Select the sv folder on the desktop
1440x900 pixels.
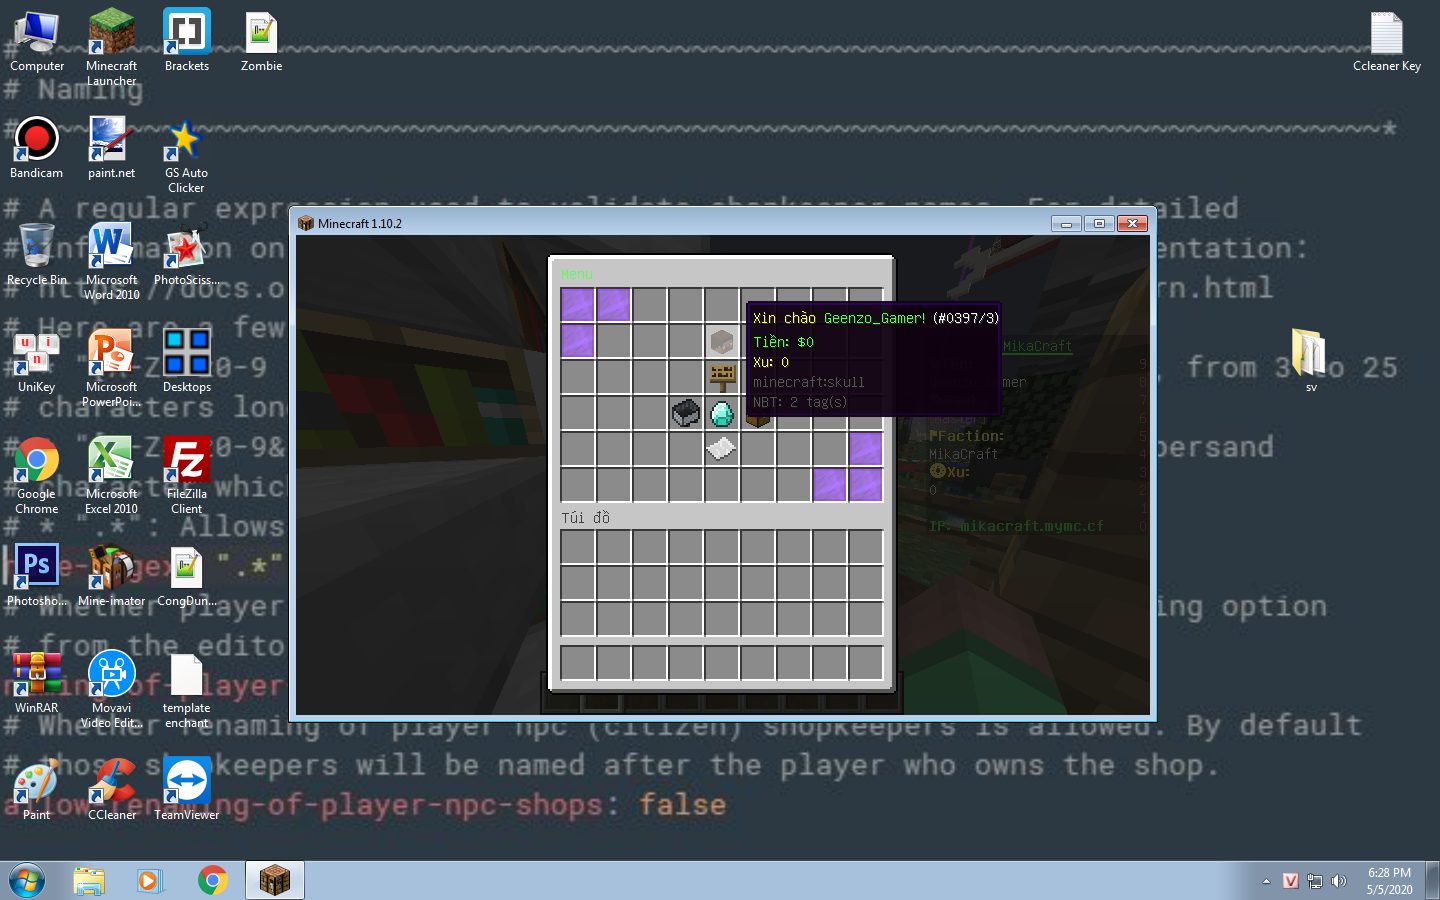(x=1310, y=360)
